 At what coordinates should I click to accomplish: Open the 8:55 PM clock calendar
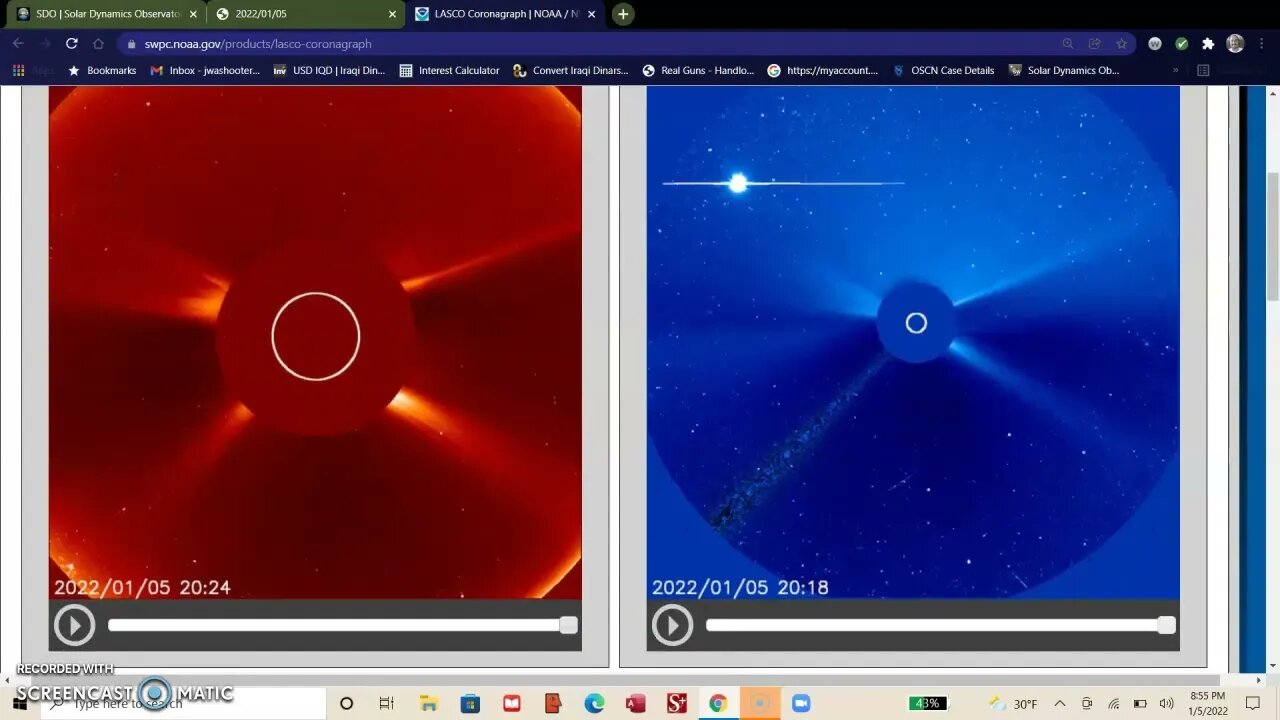pyautogui.click(x=1208, y=703)
